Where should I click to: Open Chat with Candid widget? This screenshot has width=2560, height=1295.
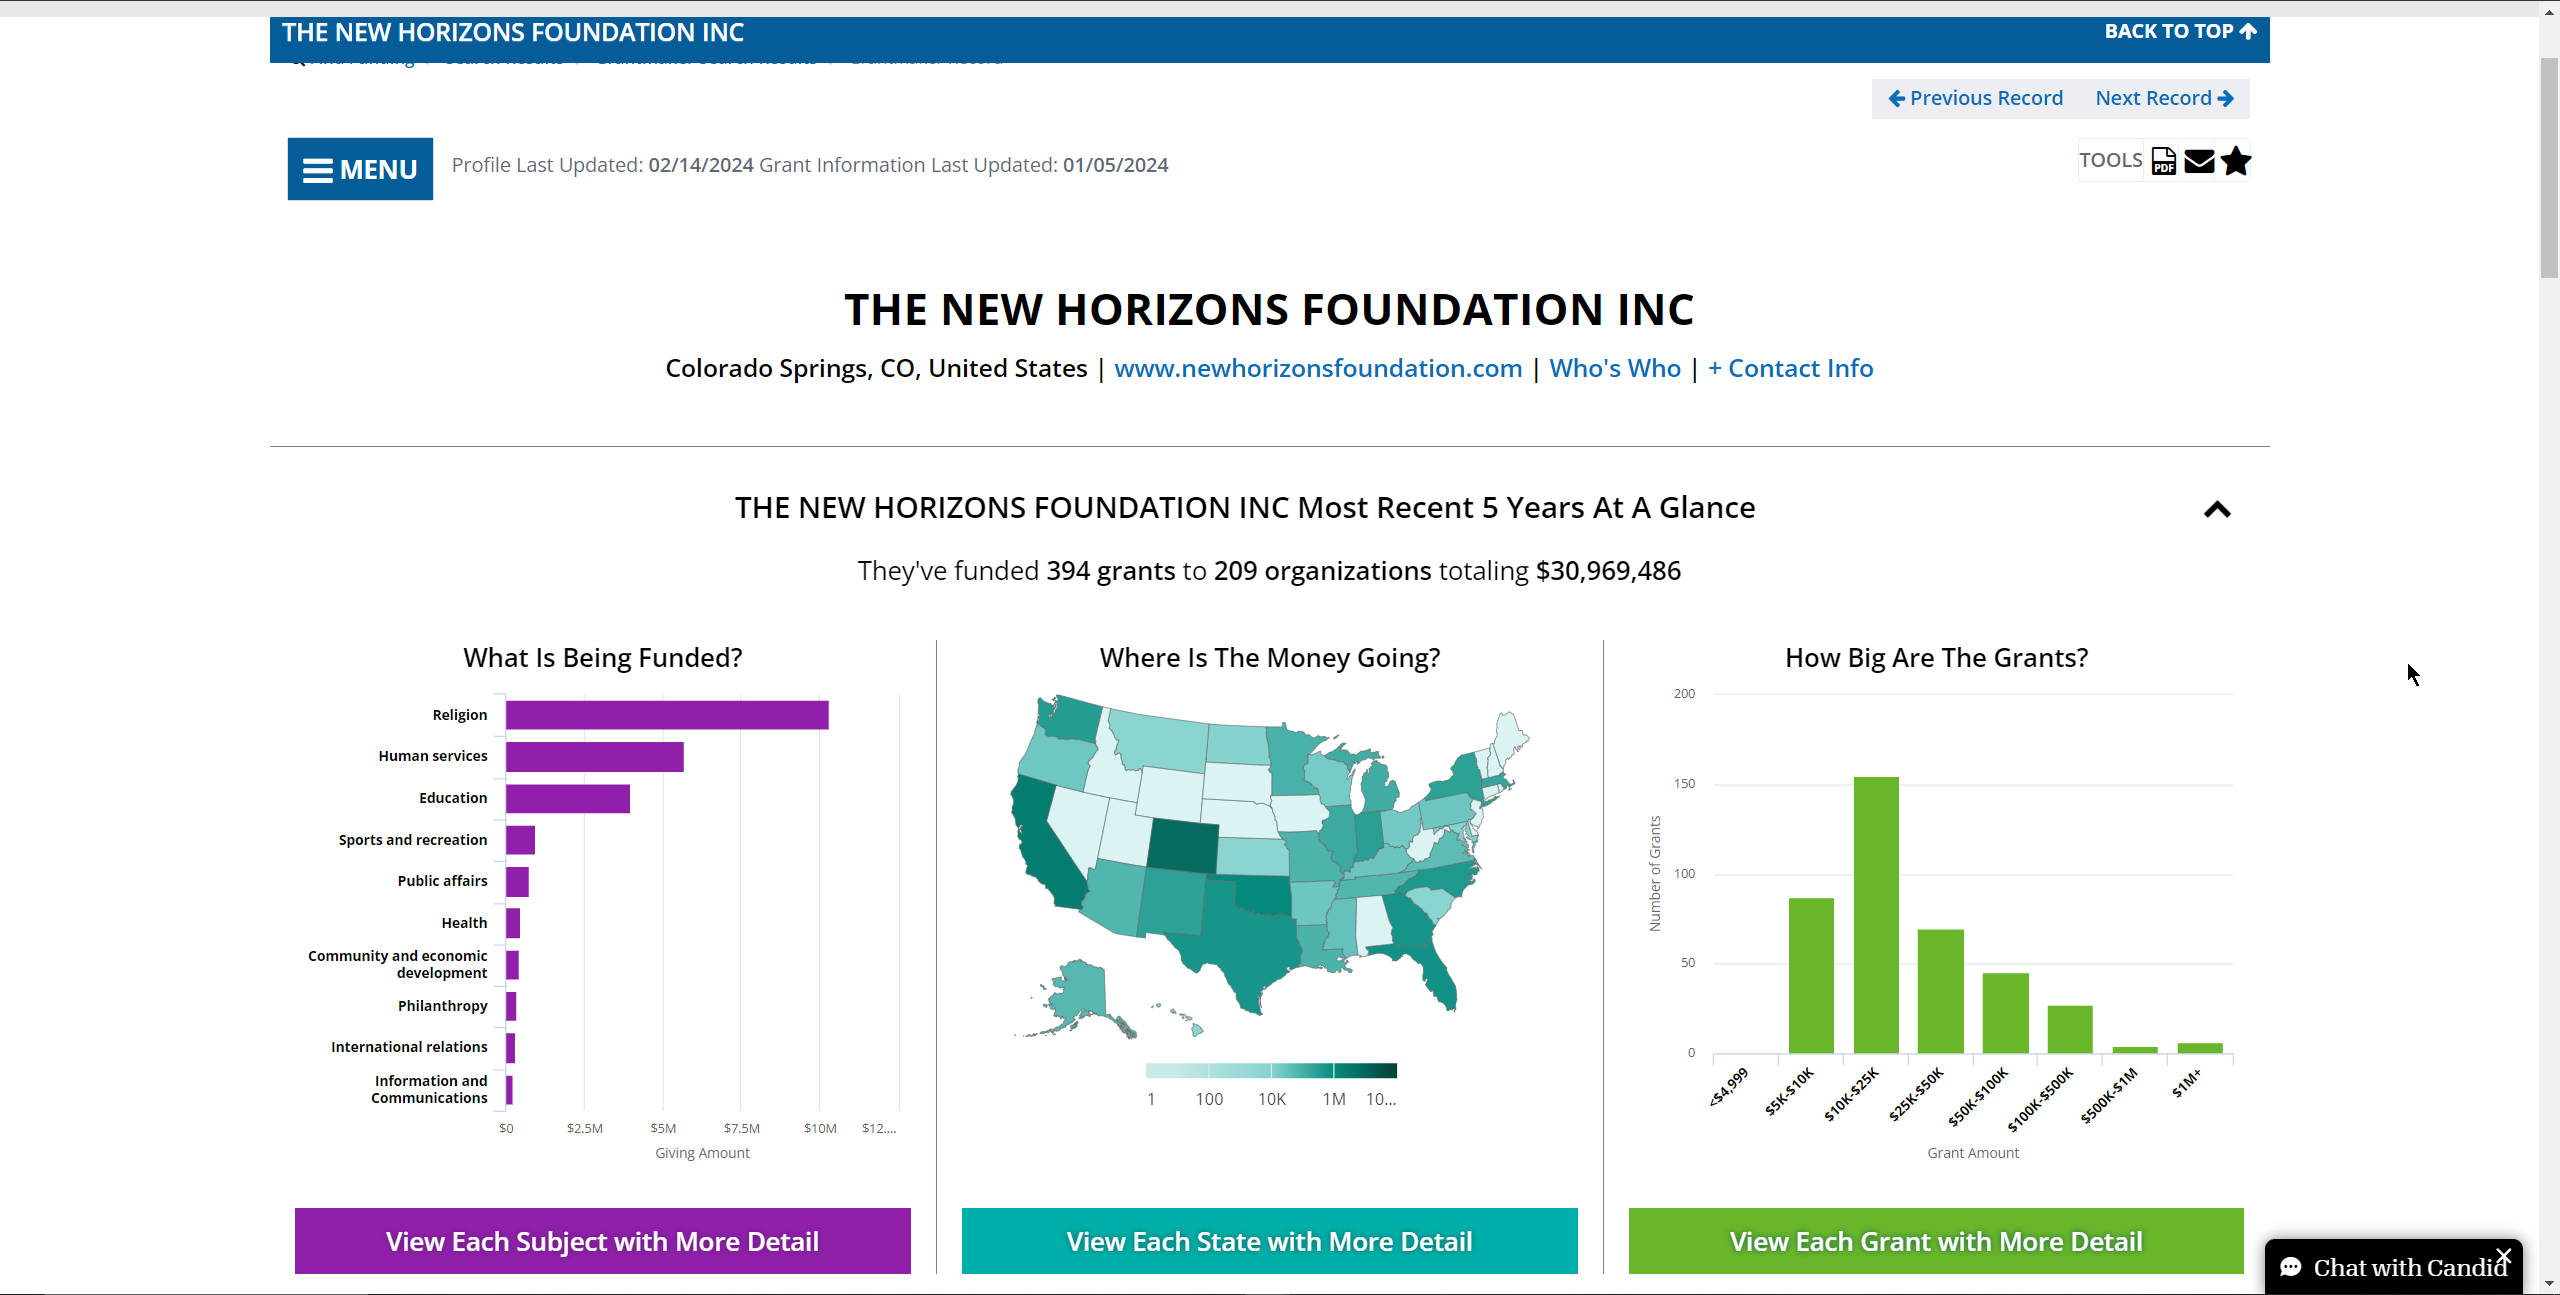click(x=2393, y=1267)
